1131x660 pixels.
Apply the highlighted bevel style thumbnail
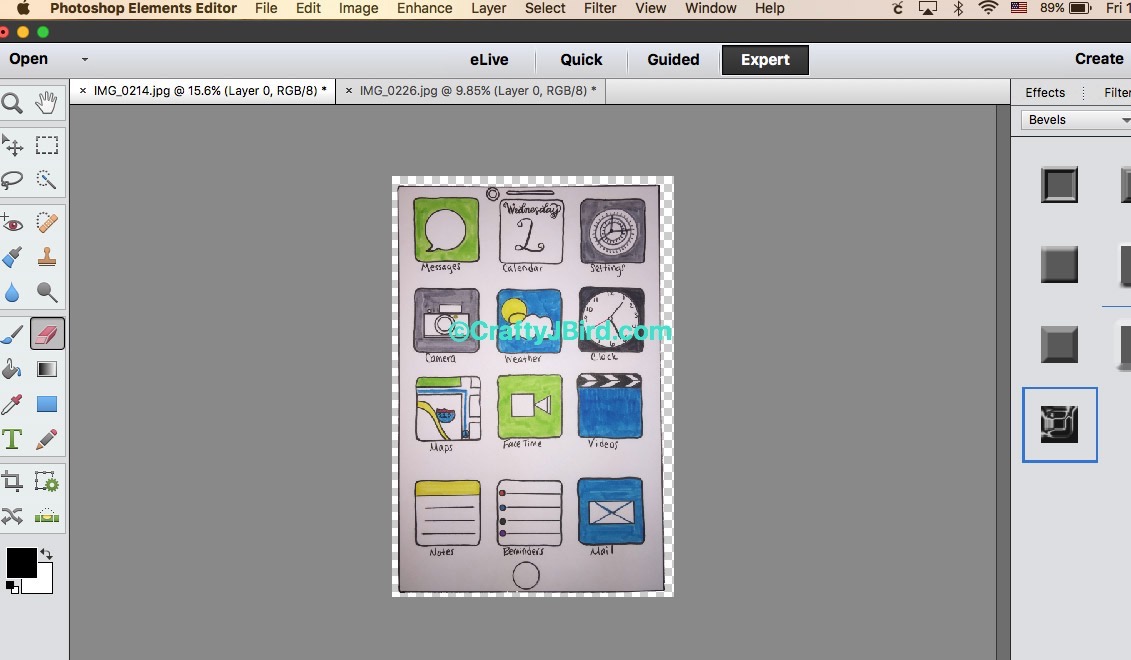coord(1059,425)
